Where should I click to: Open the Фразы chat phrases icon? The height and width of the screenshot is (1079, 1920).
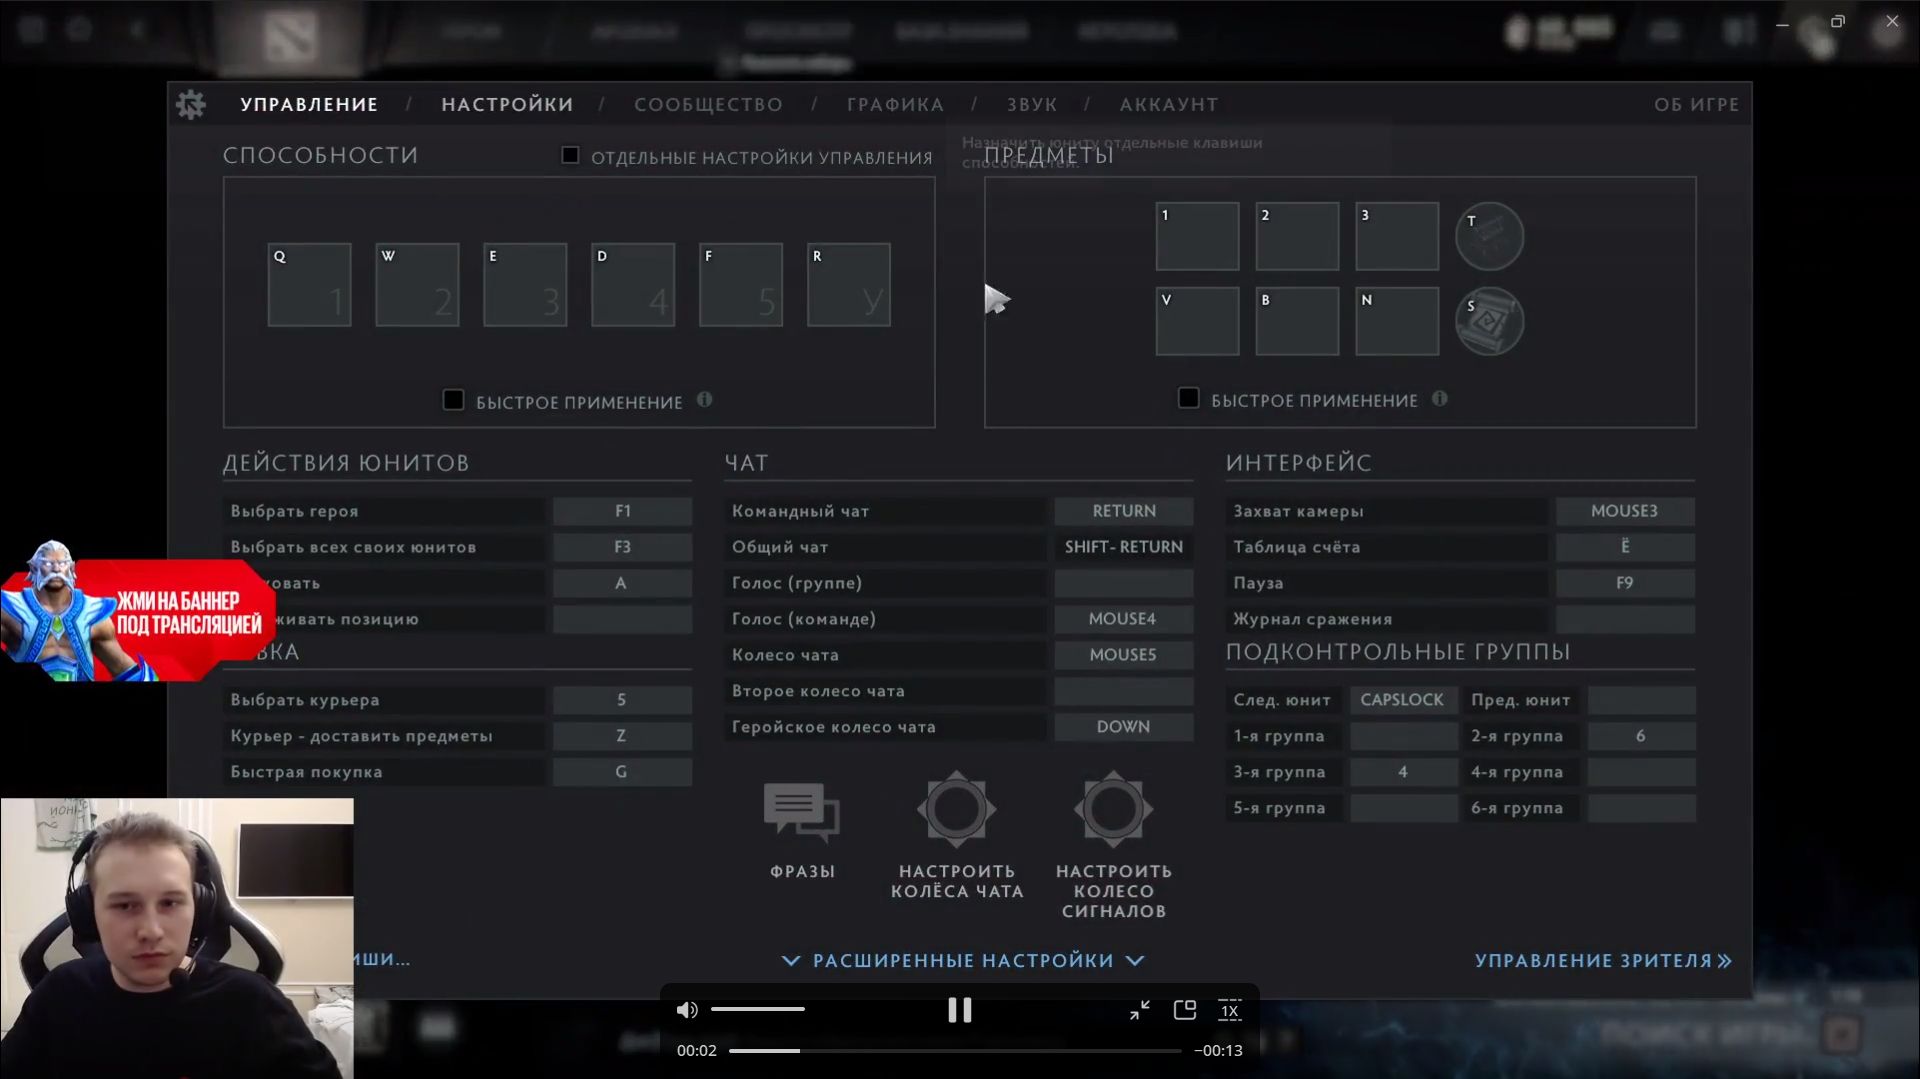(802, 811)
